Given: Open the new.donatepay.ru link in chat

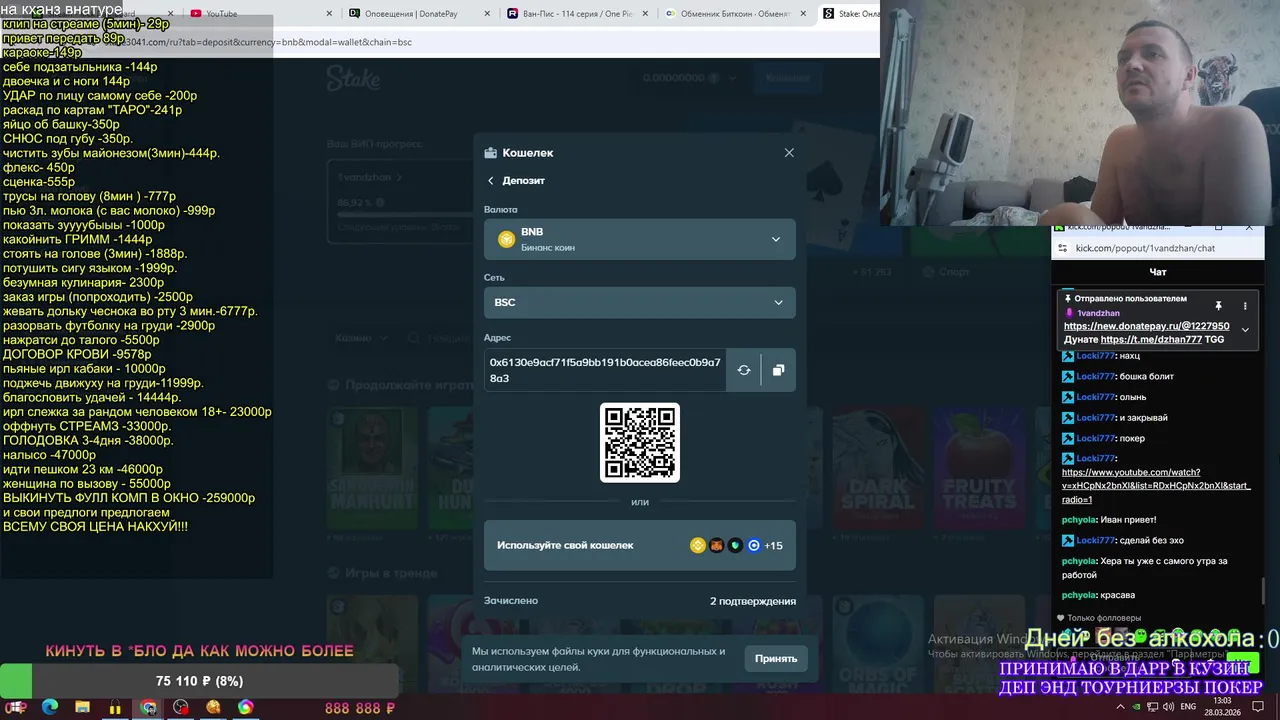Looking at the screenshot, I should (x=1146, y=326).
